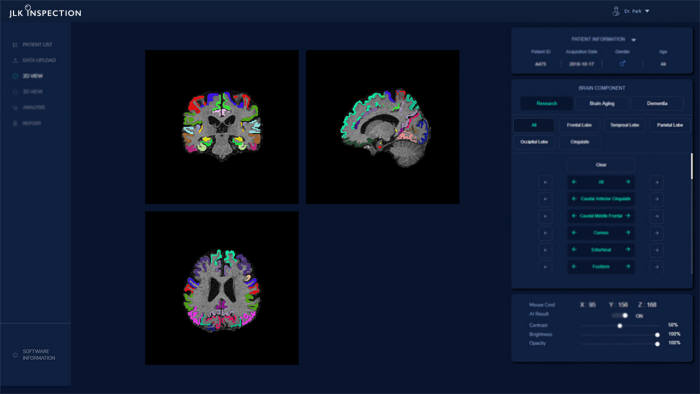Viewport: 700px width, 394px height.
Task: Select the Cingulate filter
Action: pos(579,142)
